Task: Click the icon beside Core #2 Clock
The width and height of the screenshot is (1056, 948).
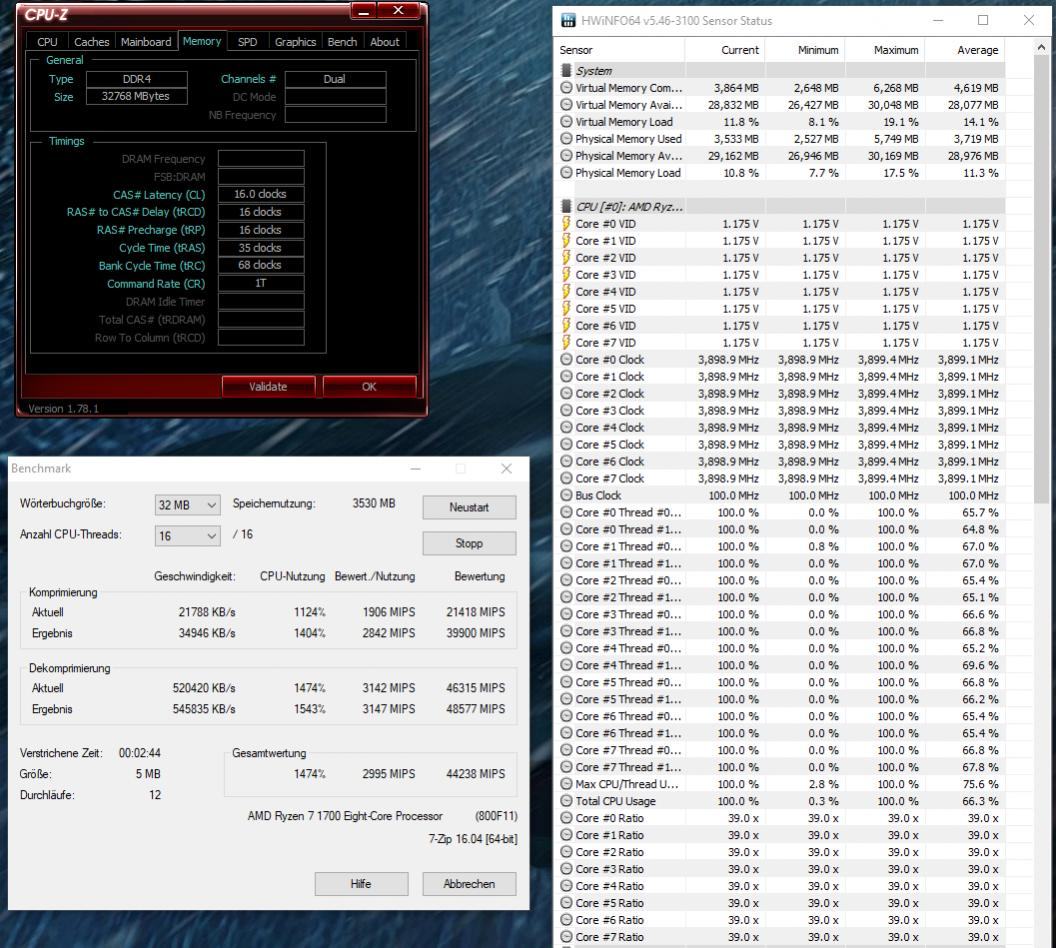Action: (566, 394)
